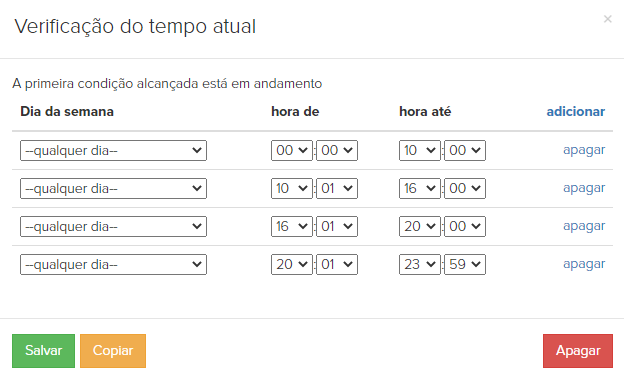The width and height of the screenshot is (624, 379).
Task: Open fourth row start hour 20 dropdown
Action: pyautogui.click(x=292, y=264)
